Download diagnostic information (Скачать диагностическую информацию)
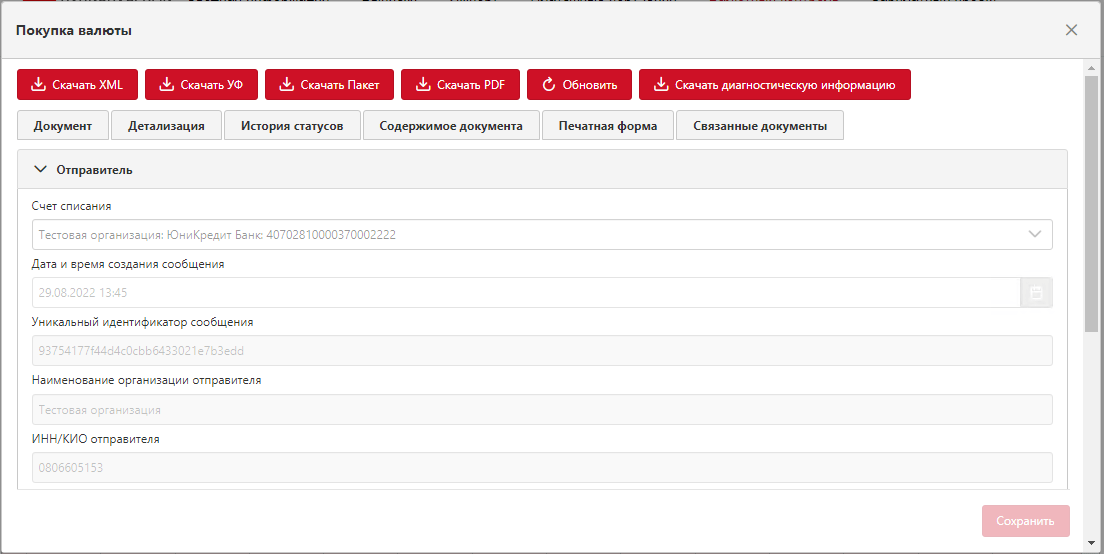 (x=774, y=85)
